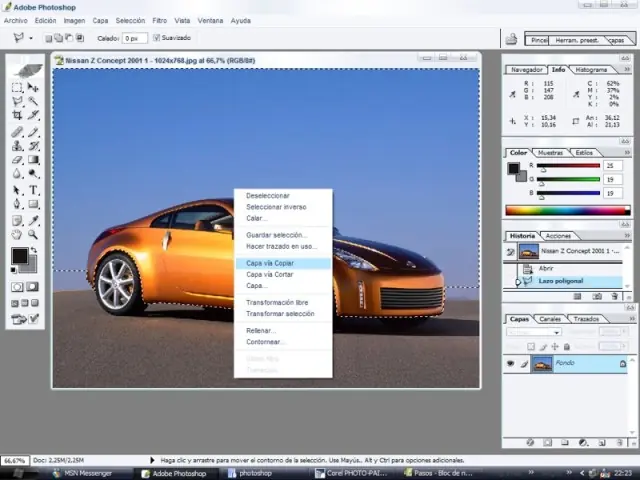Screen dimensions: 640x480
Task: Open the Archivo menu
Action: point(16,20)
